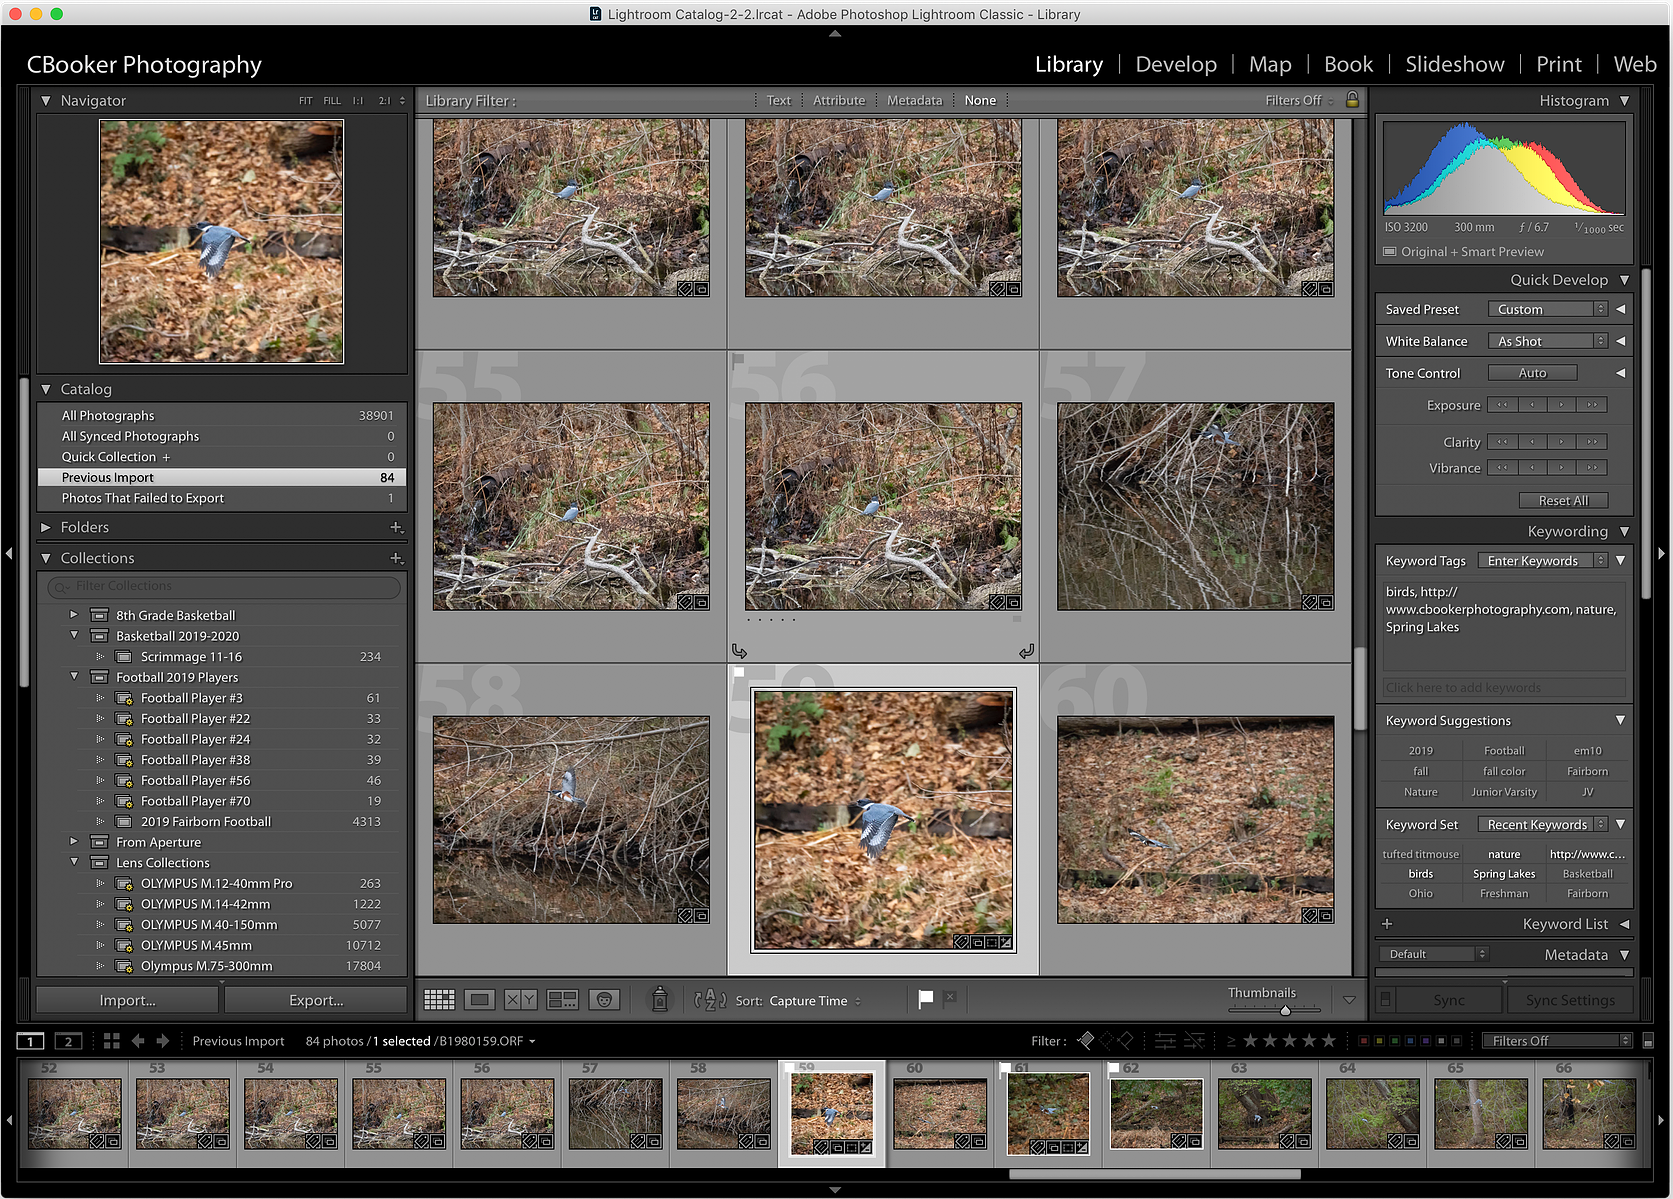1673x1199 pixels.
Task: Add suggested keyword Nature
Action: (x=1420, y=791)
